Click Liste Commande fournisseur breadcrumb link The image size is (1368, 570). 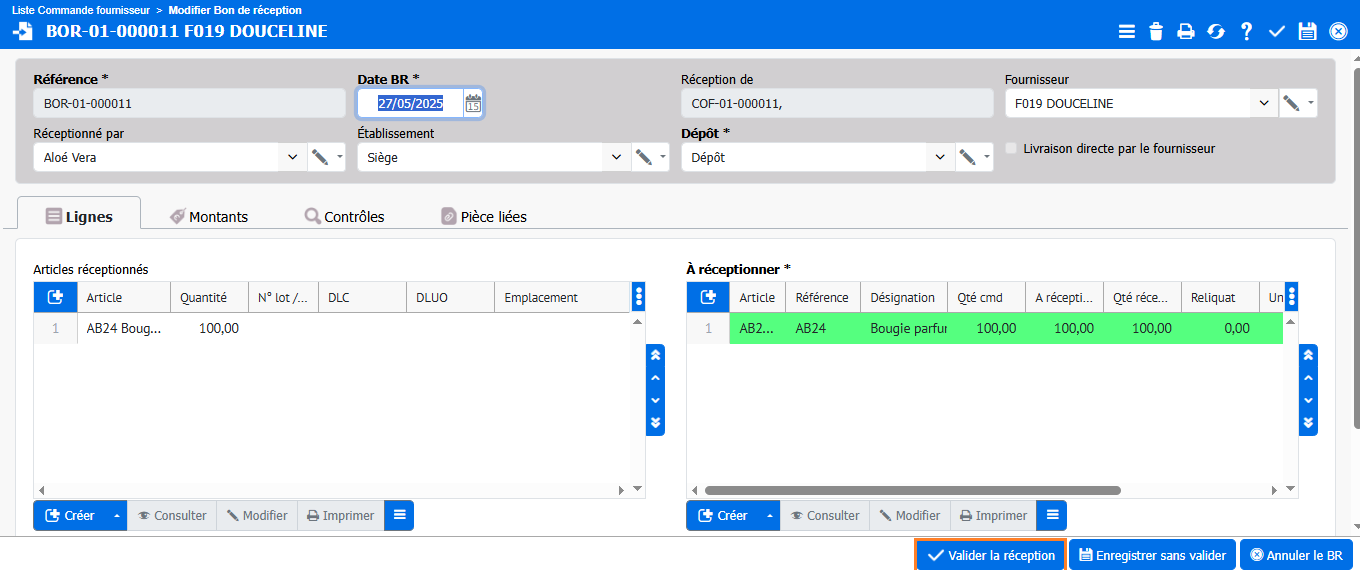tap(80, 10)
